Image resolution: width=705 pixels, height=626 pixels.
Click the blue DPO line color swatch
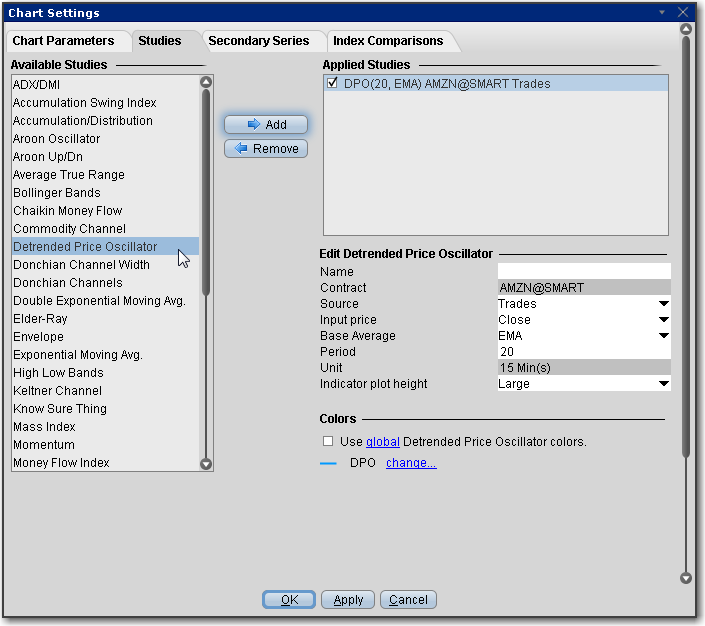point(329,463)
